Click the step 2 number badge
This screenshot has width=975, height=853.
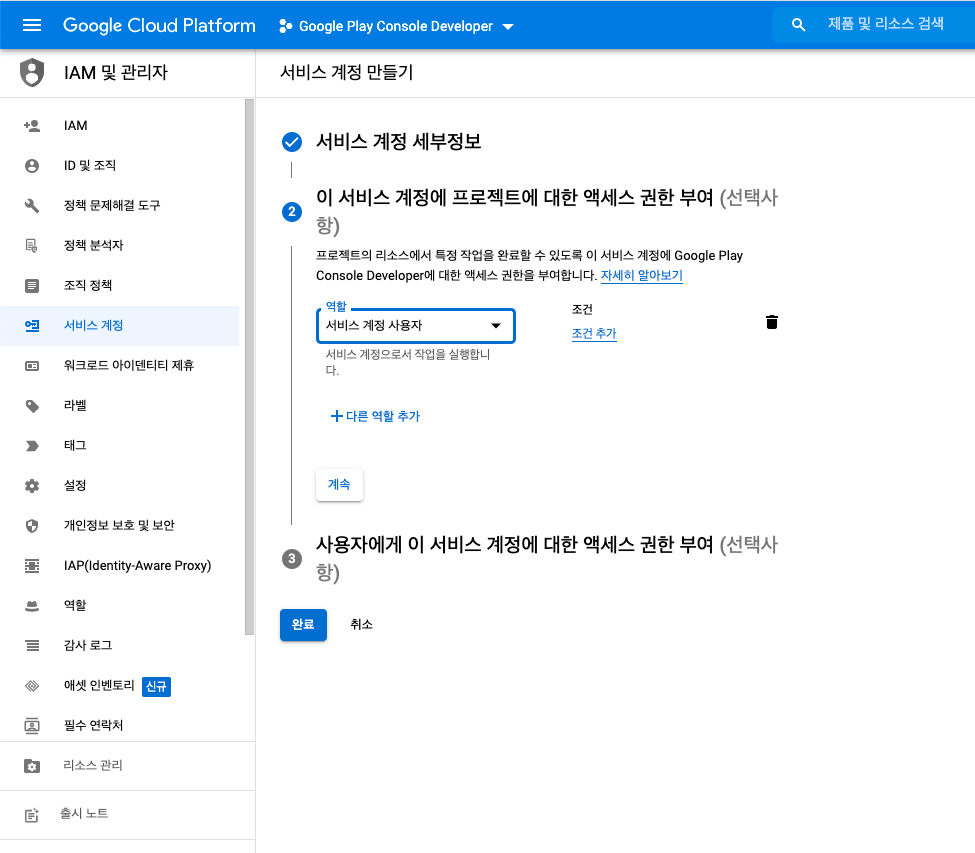point(292,211)
